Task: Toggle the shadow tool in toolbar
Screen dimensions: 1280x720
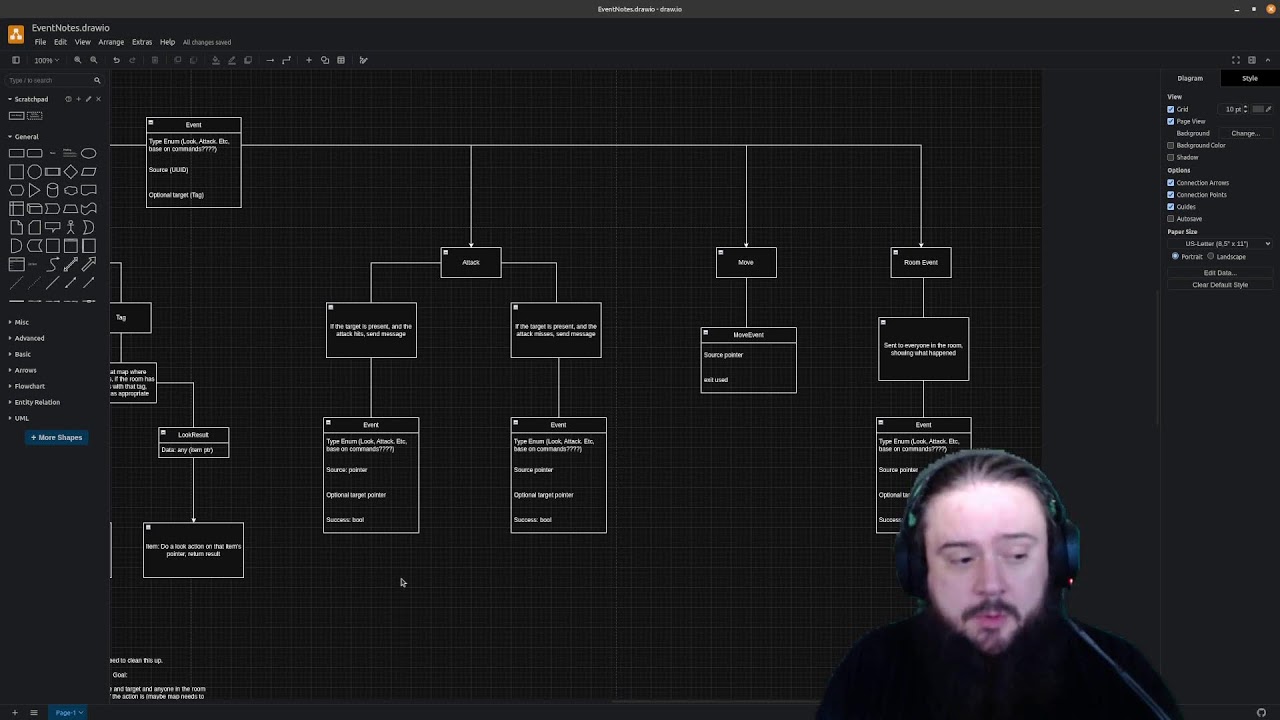Action: (248, 60)
